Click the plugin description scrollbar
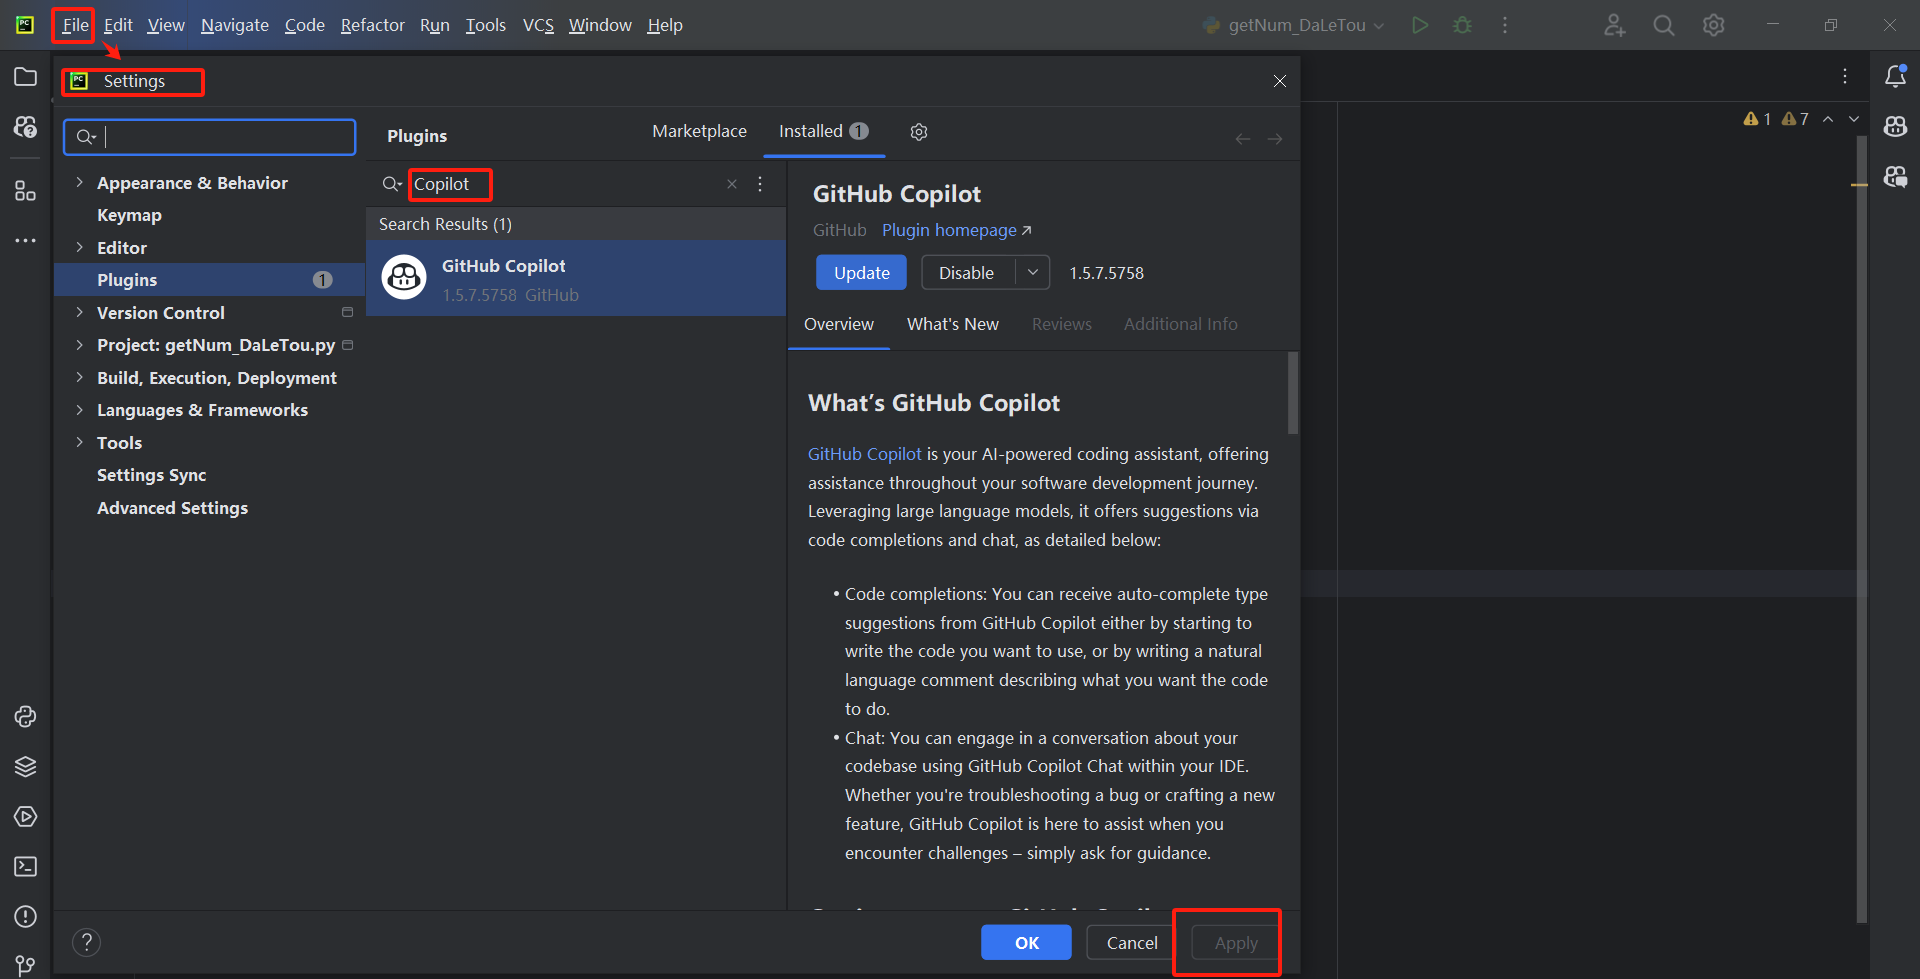Image resolution: width=1920 pixels, height=979 pixels. [1293, 393]
